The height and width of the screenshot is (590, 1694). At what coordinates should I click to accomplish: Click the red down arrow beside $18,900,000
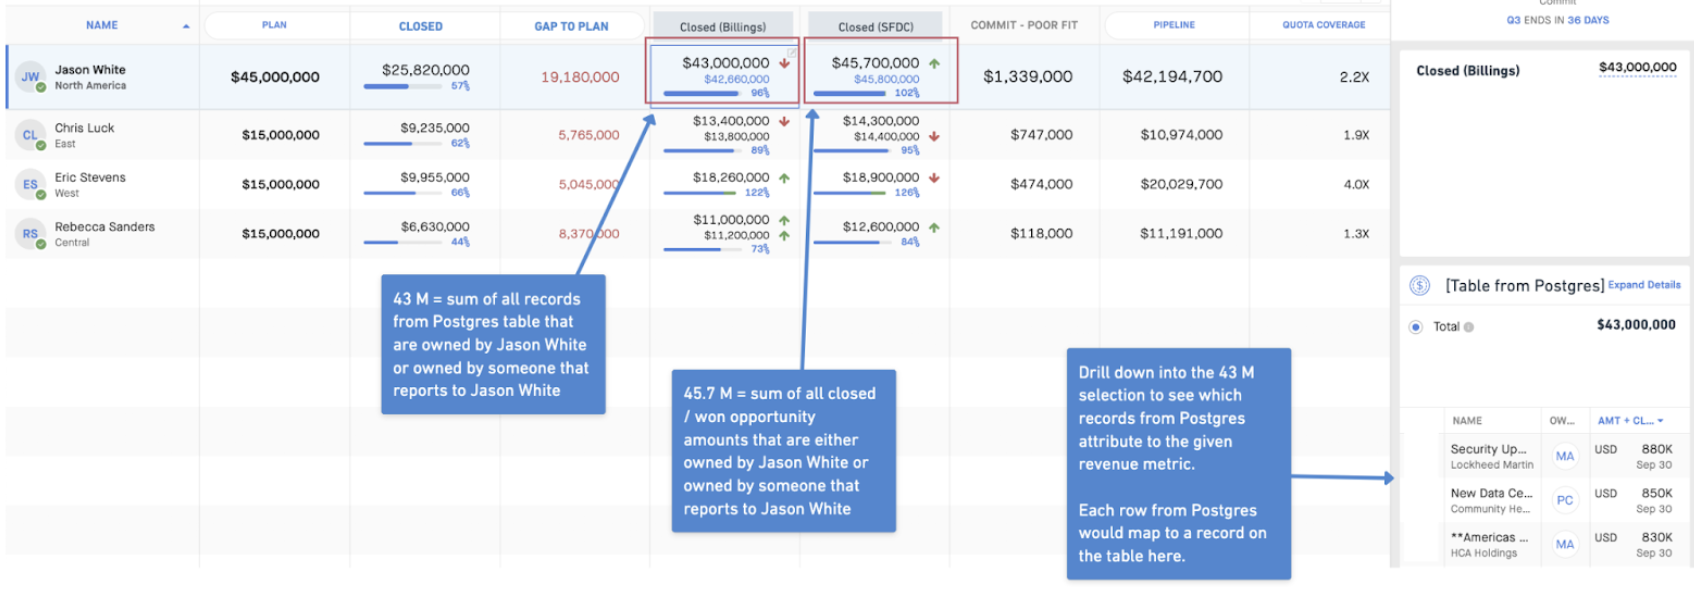coord(934,178)
